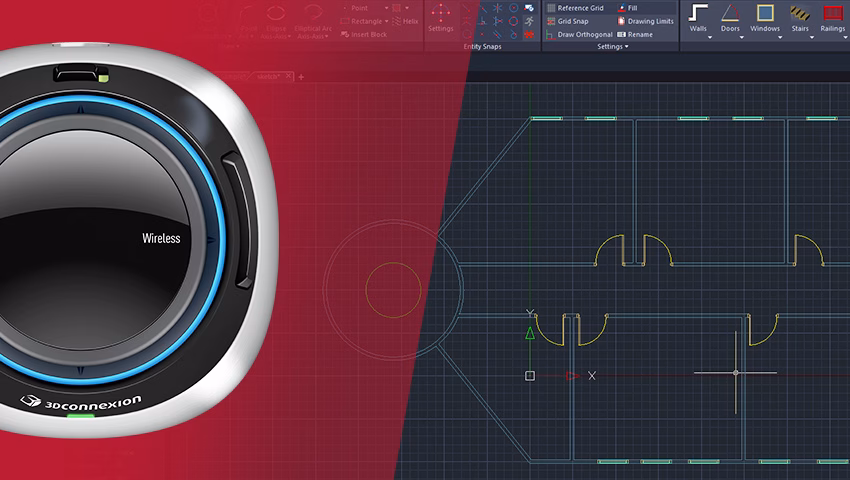
Task: Click the Drawing Limits button
Action: (x=645, y=21)
